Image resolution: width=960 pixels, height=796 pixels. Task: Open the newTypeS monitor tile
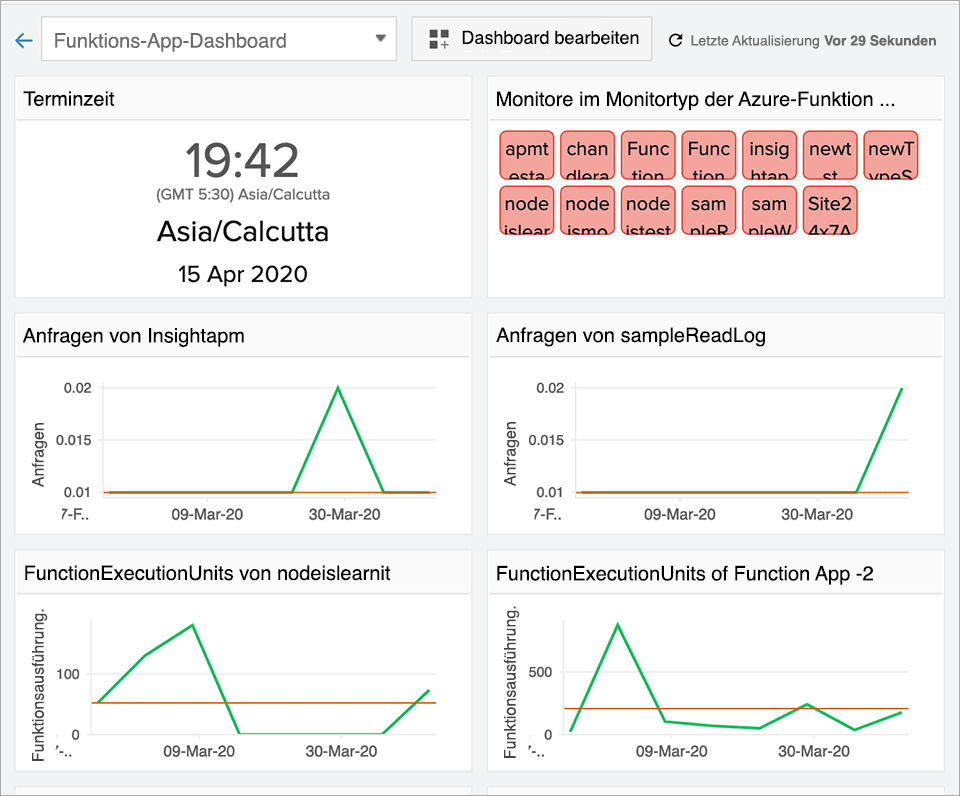click(x=889, y=154)
